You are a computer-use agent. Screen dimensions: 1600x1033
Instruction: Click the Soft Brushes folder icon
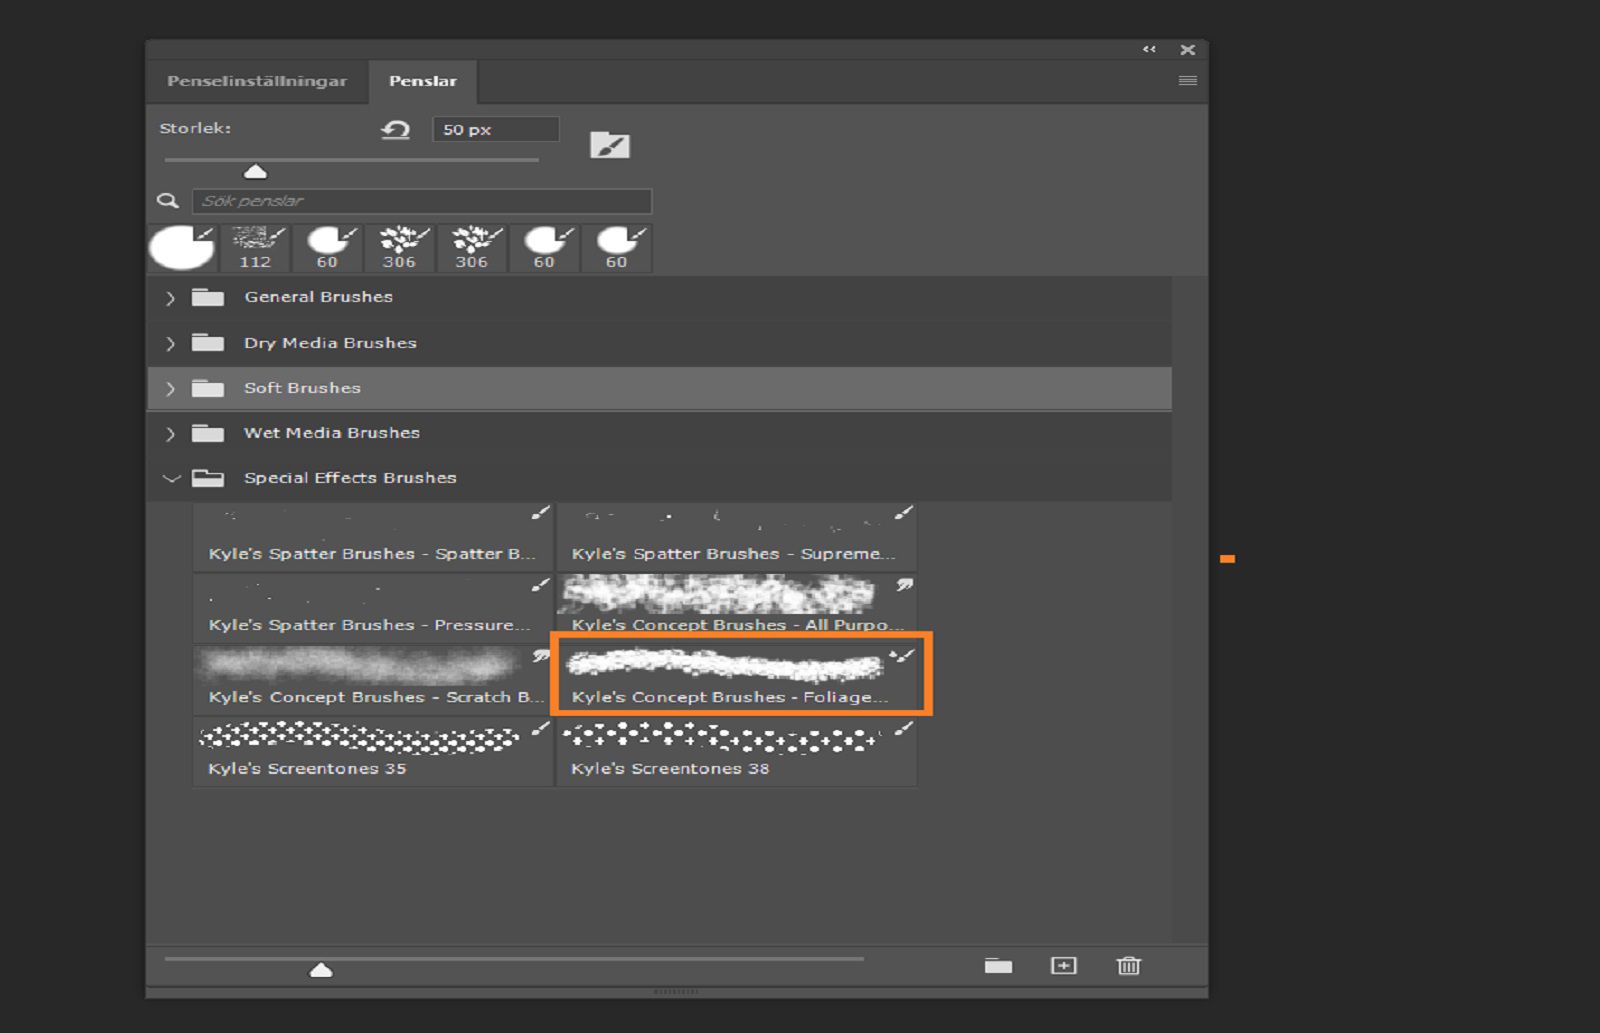click(x=208, y=388)
